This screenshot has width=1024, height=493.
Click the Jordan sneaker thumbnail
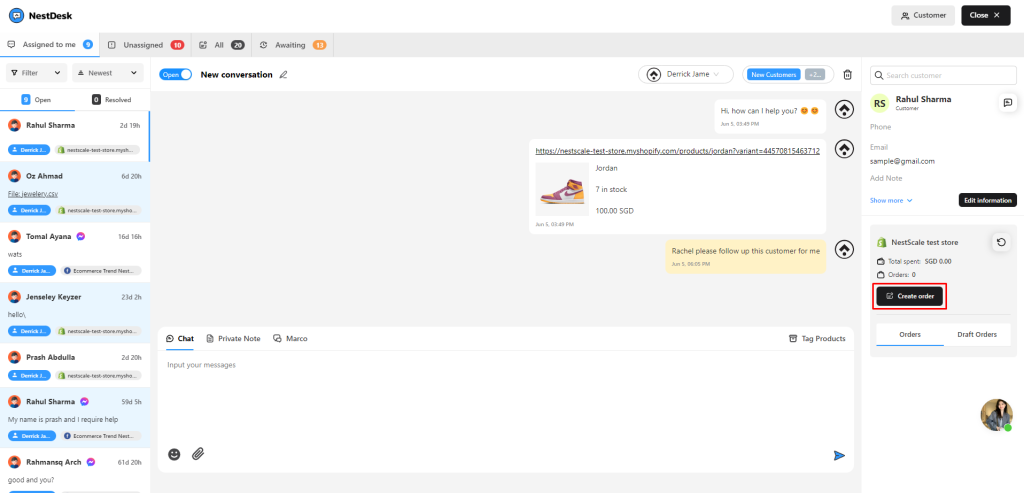coord(562,189)
